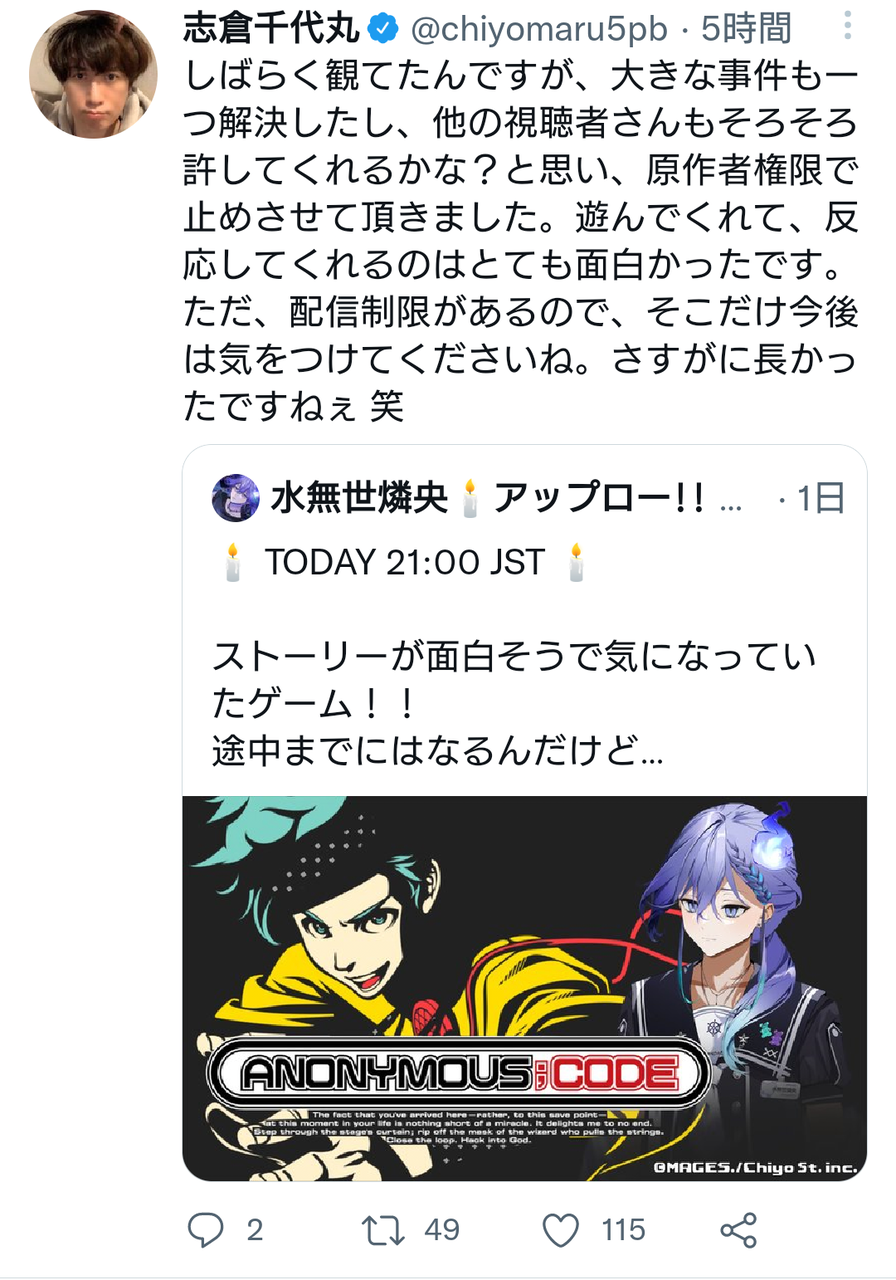This screenshot has width=896, height=1280.
Task: Open 志倉千代丸 profile avatar
Action: click(x=93, y=74)
